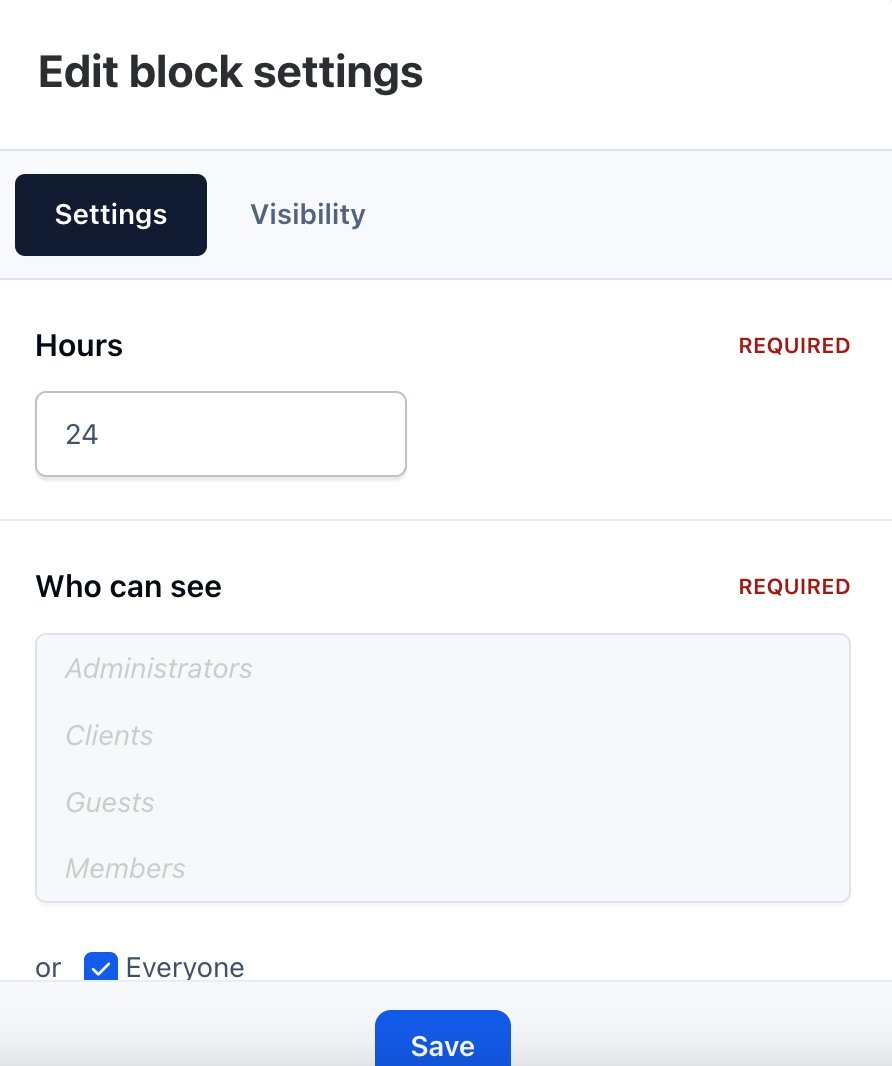This screenshot has height=1066, width=892.
Task: Click into the Hours input field
Action: (x=221, y=434)
